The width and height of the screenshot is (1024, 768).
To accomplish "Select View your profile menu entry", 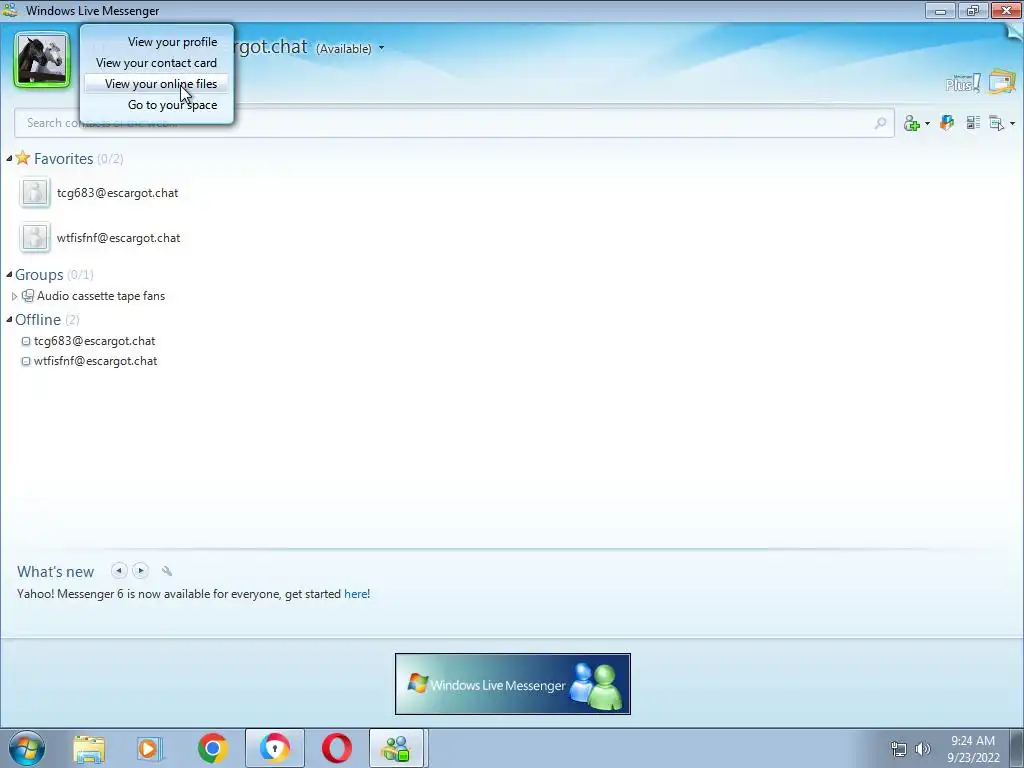I will [x=172, y=42].
